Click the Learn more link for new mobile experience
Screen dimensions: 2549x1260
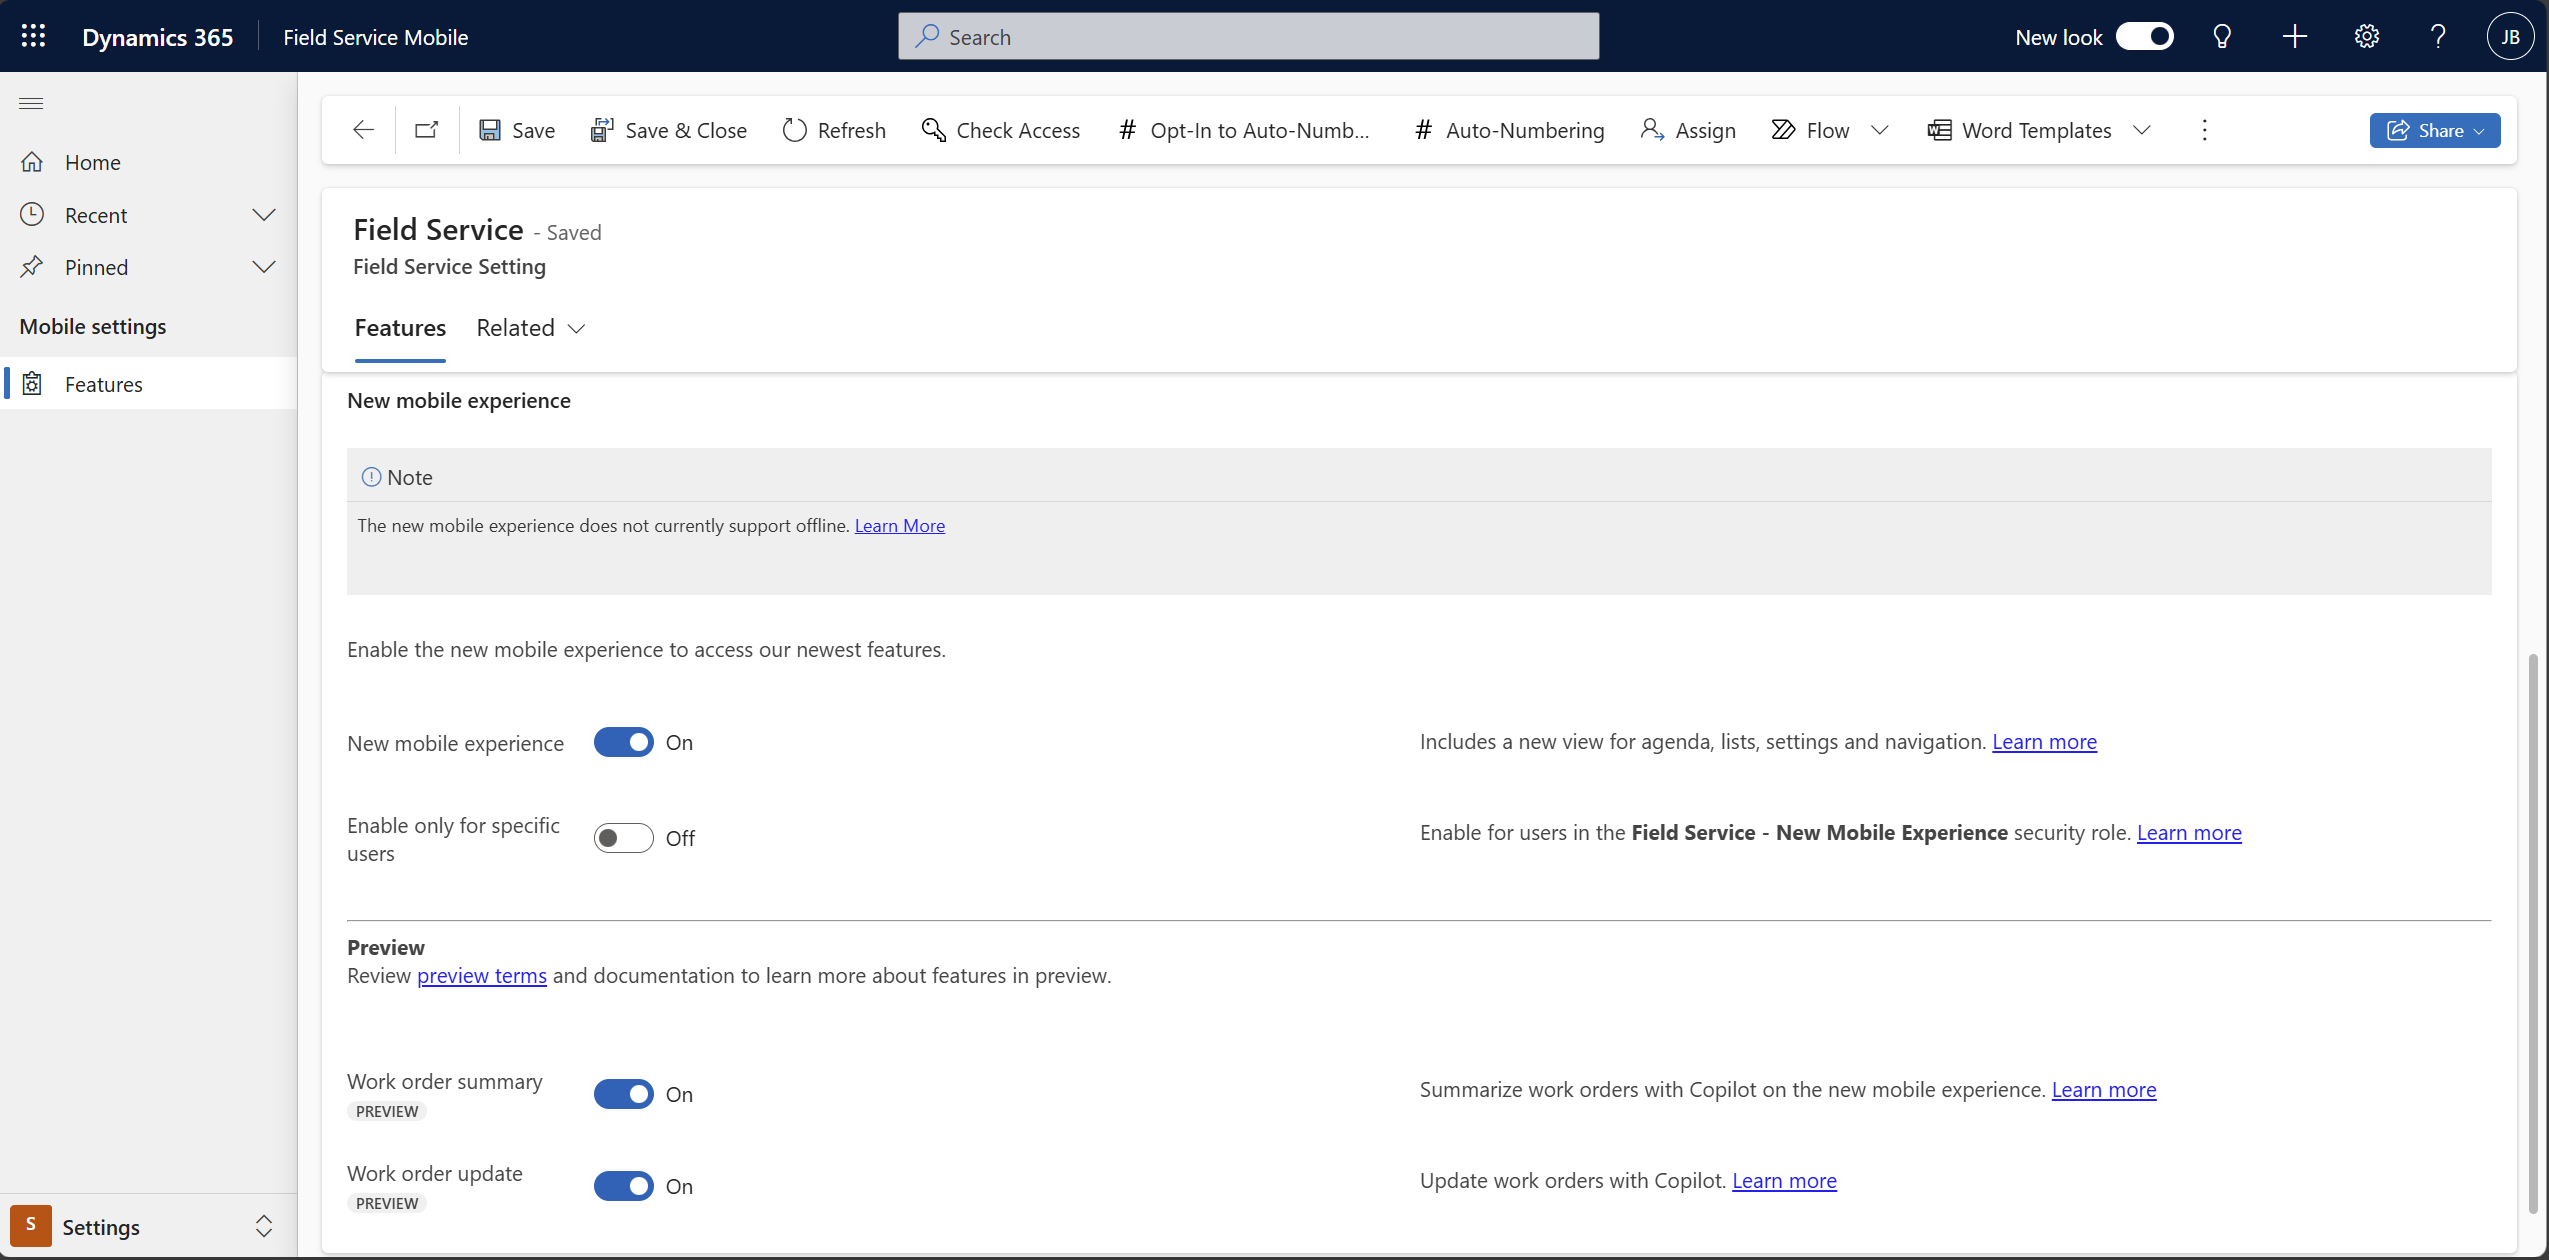(2043, 741)
